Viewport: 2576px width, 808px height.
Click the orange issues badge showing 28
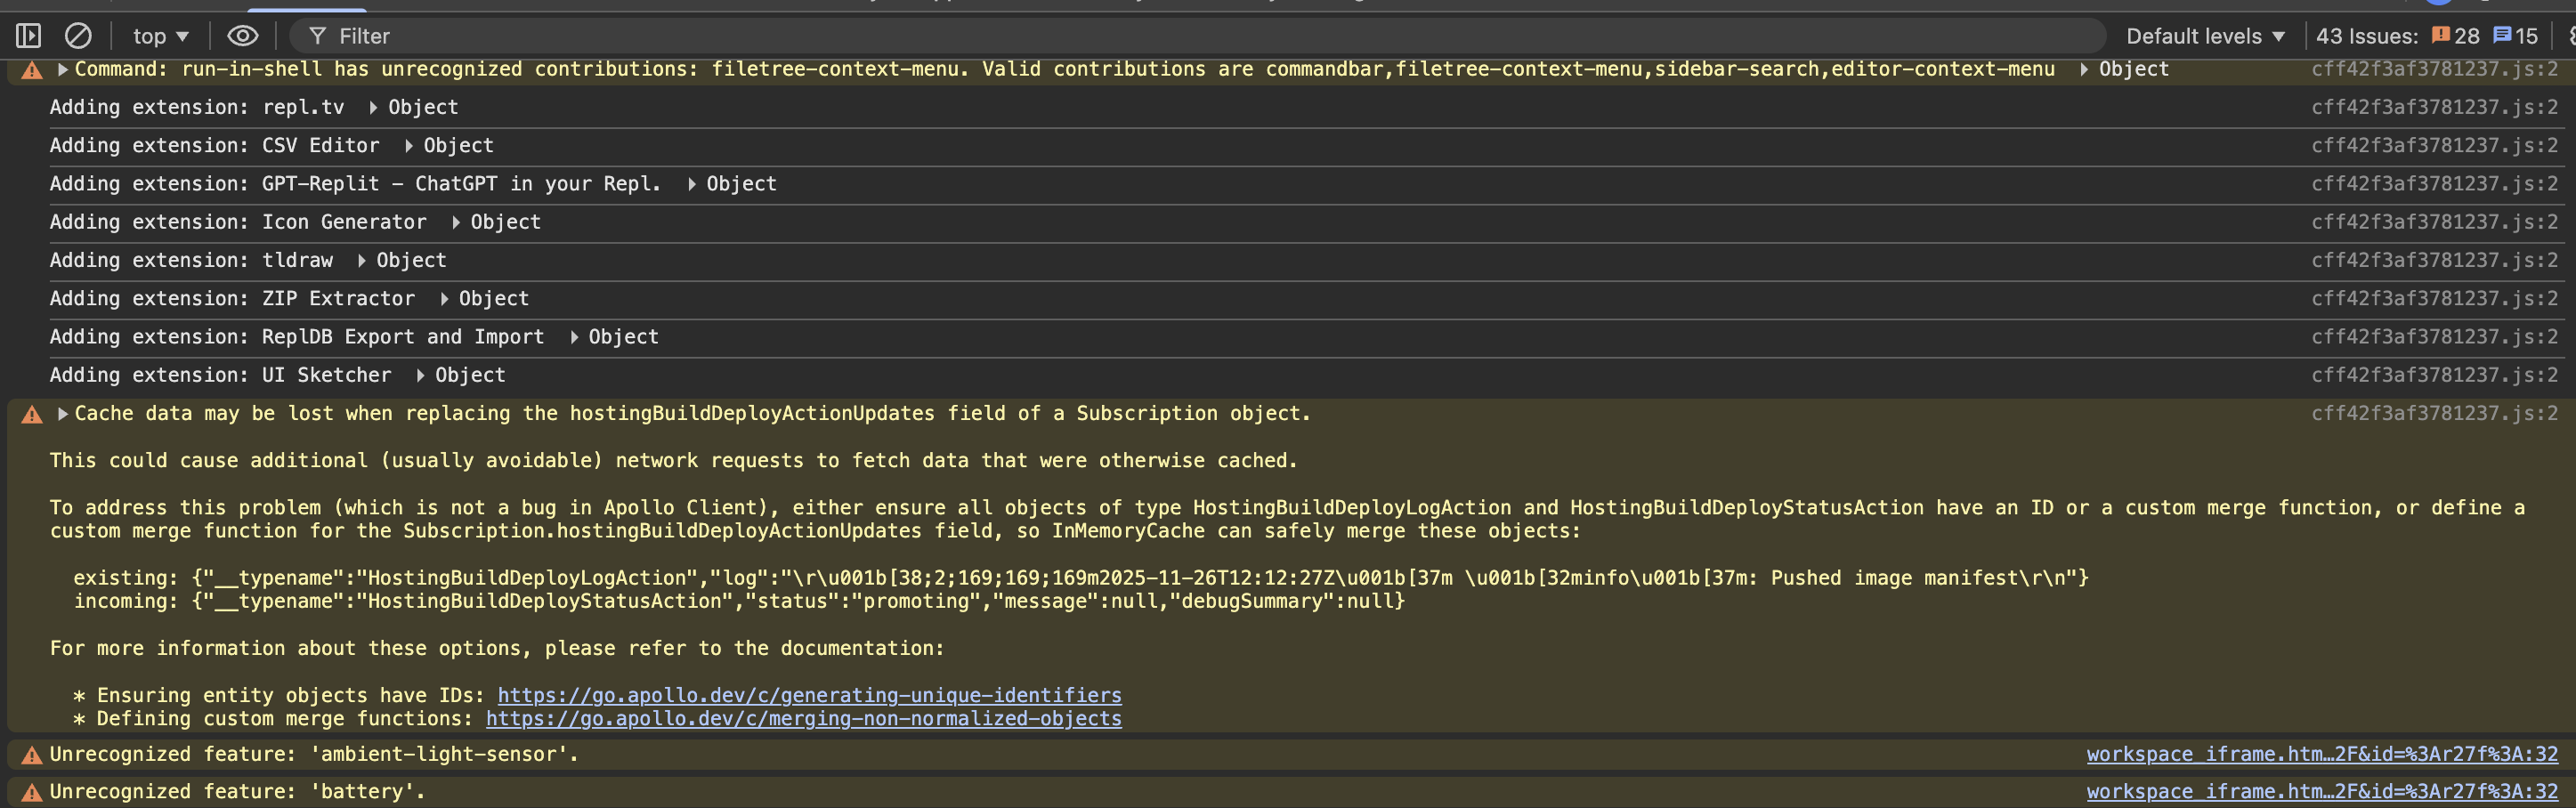coord(2455,36)
